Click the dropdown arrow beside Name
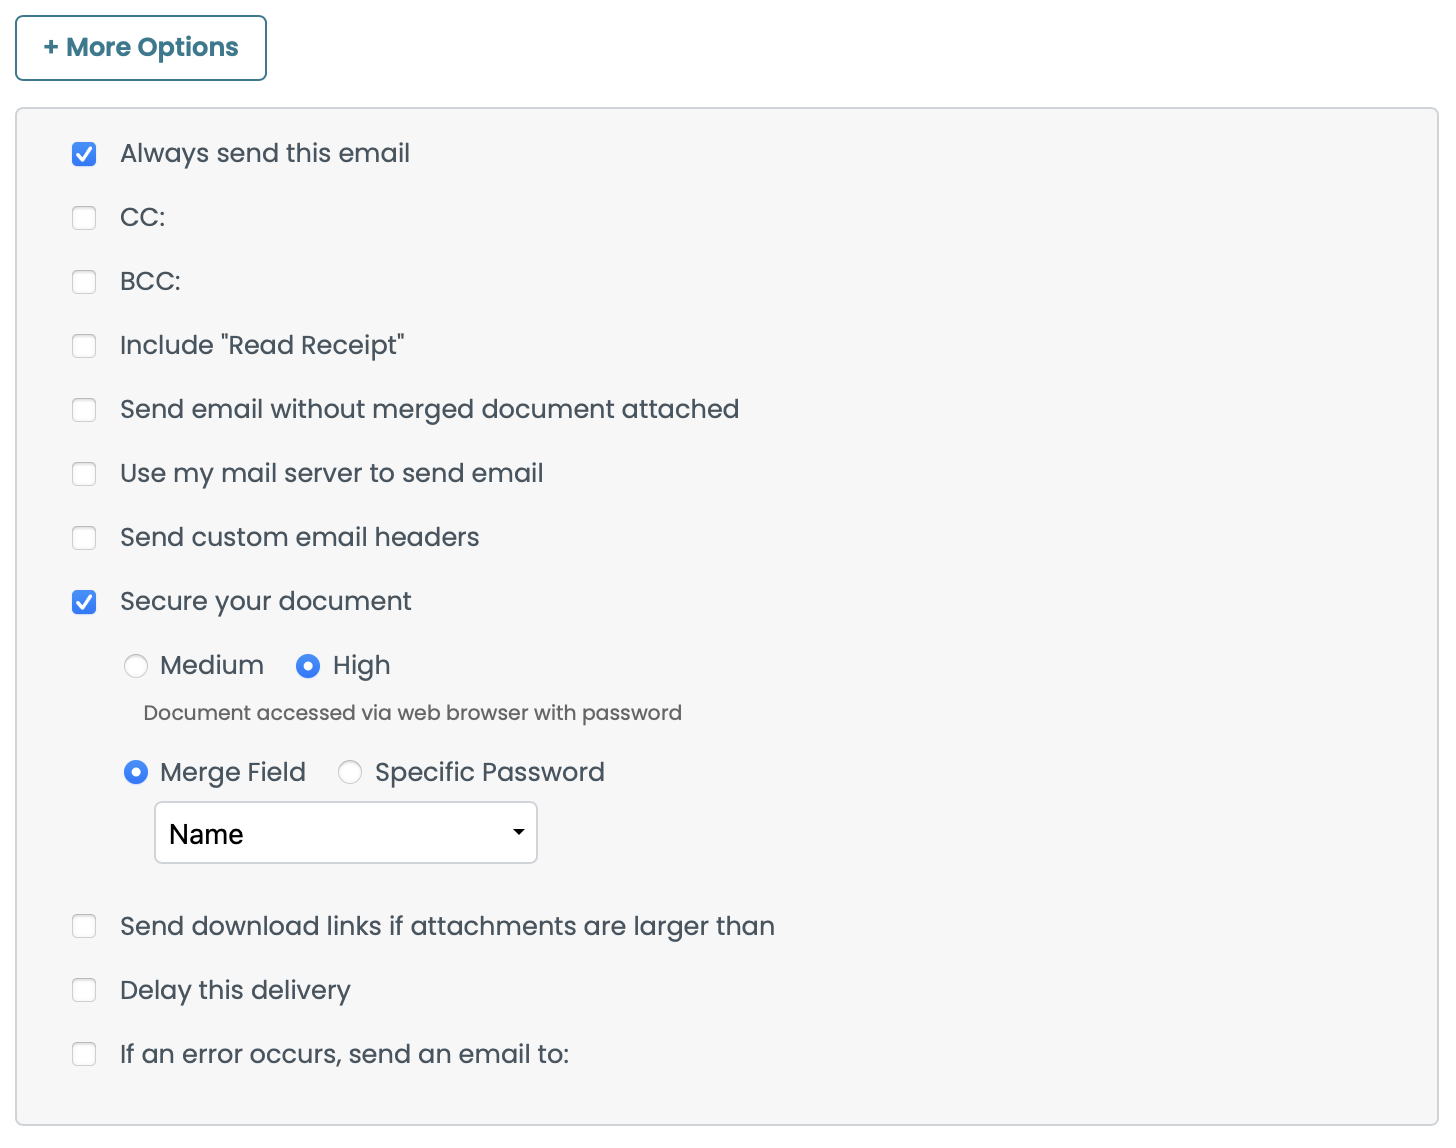 coord(518,833)
